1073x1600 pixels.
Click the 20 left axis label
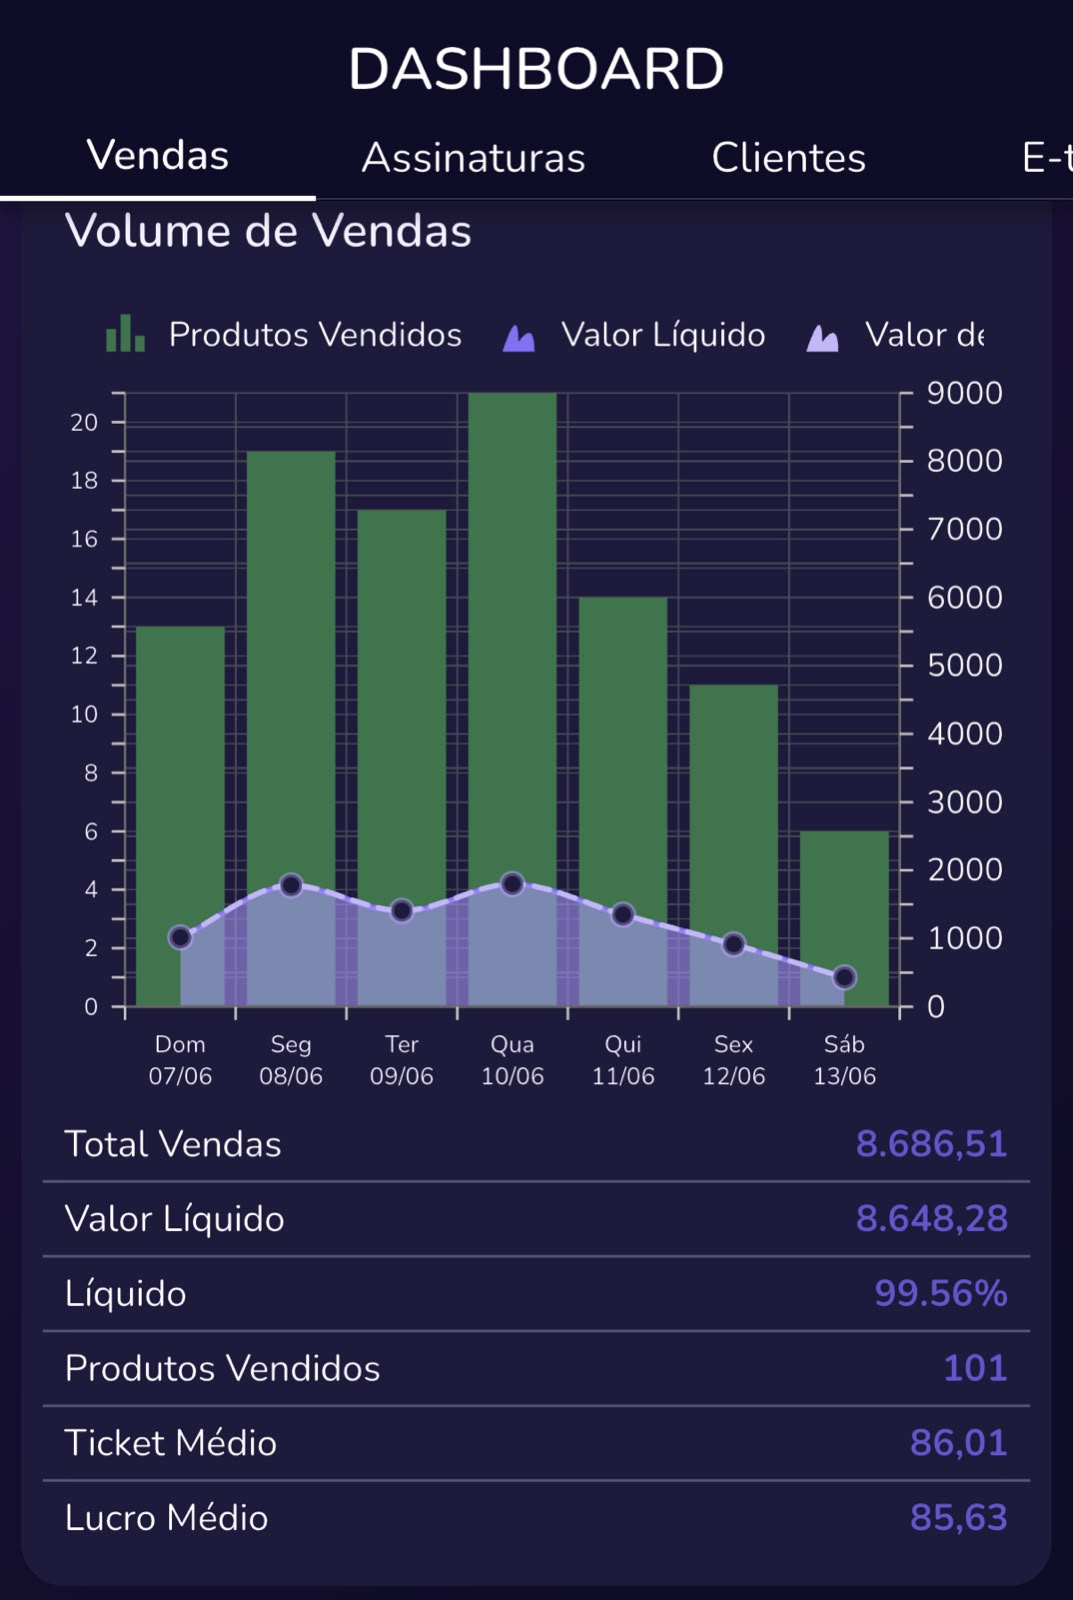(84, 422)
